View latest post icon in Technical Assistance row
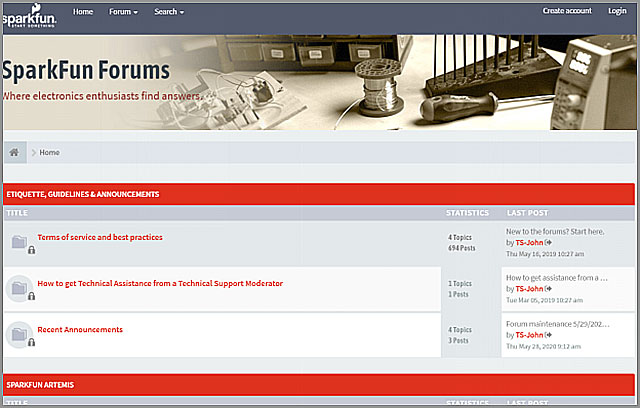This screenshot has height=408, width=640. [548, 289]
